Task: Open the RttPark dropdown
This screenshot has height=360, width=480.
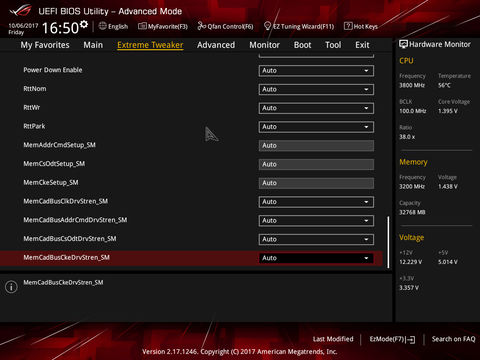Action: (x=316, y=127)
